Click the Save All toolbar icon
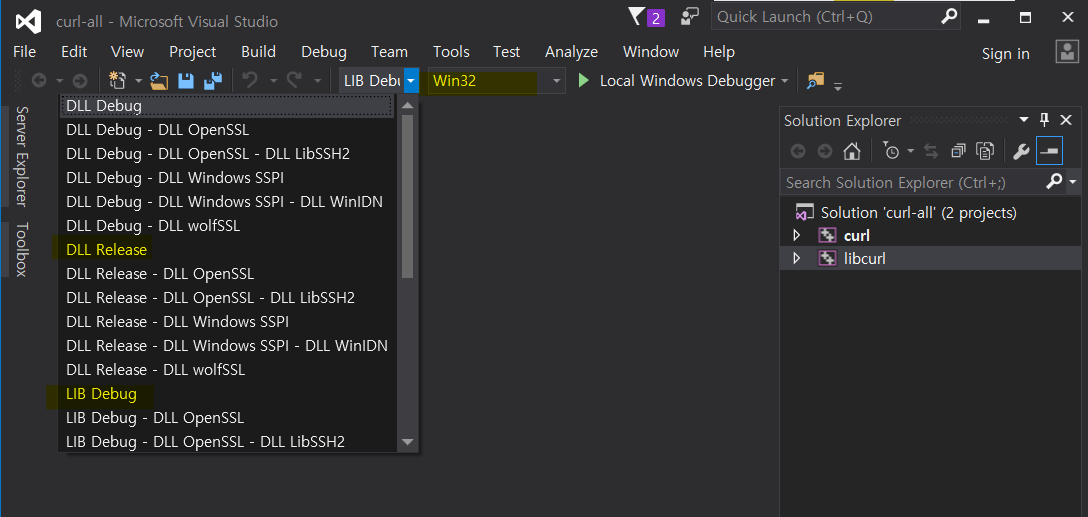This screenshot has width=1088, height=517. (x=212, y=81)
